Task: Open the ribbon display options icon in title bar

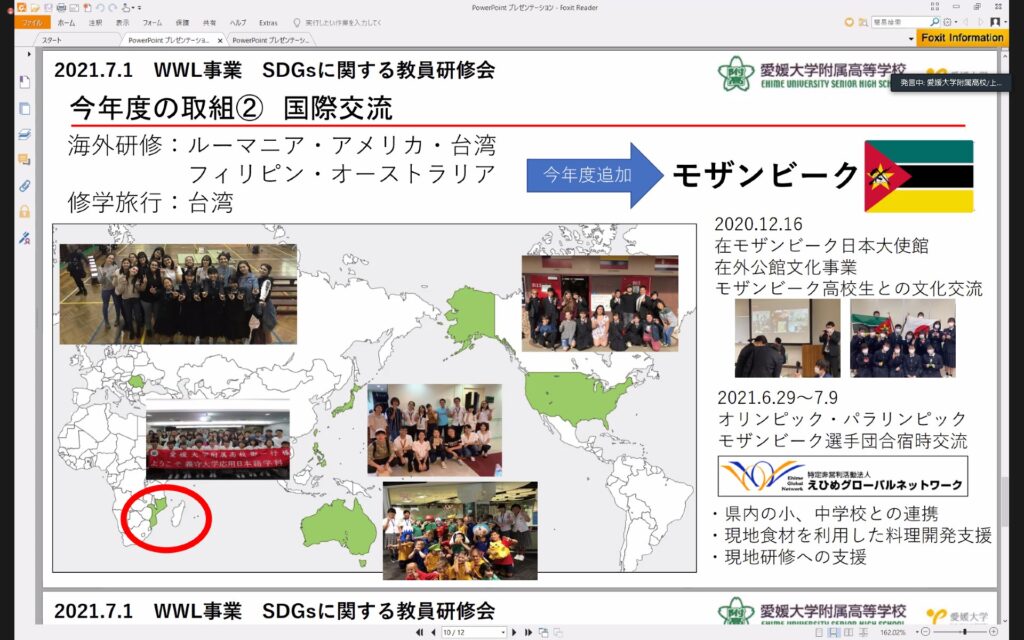Action: [x=935, y=7]
